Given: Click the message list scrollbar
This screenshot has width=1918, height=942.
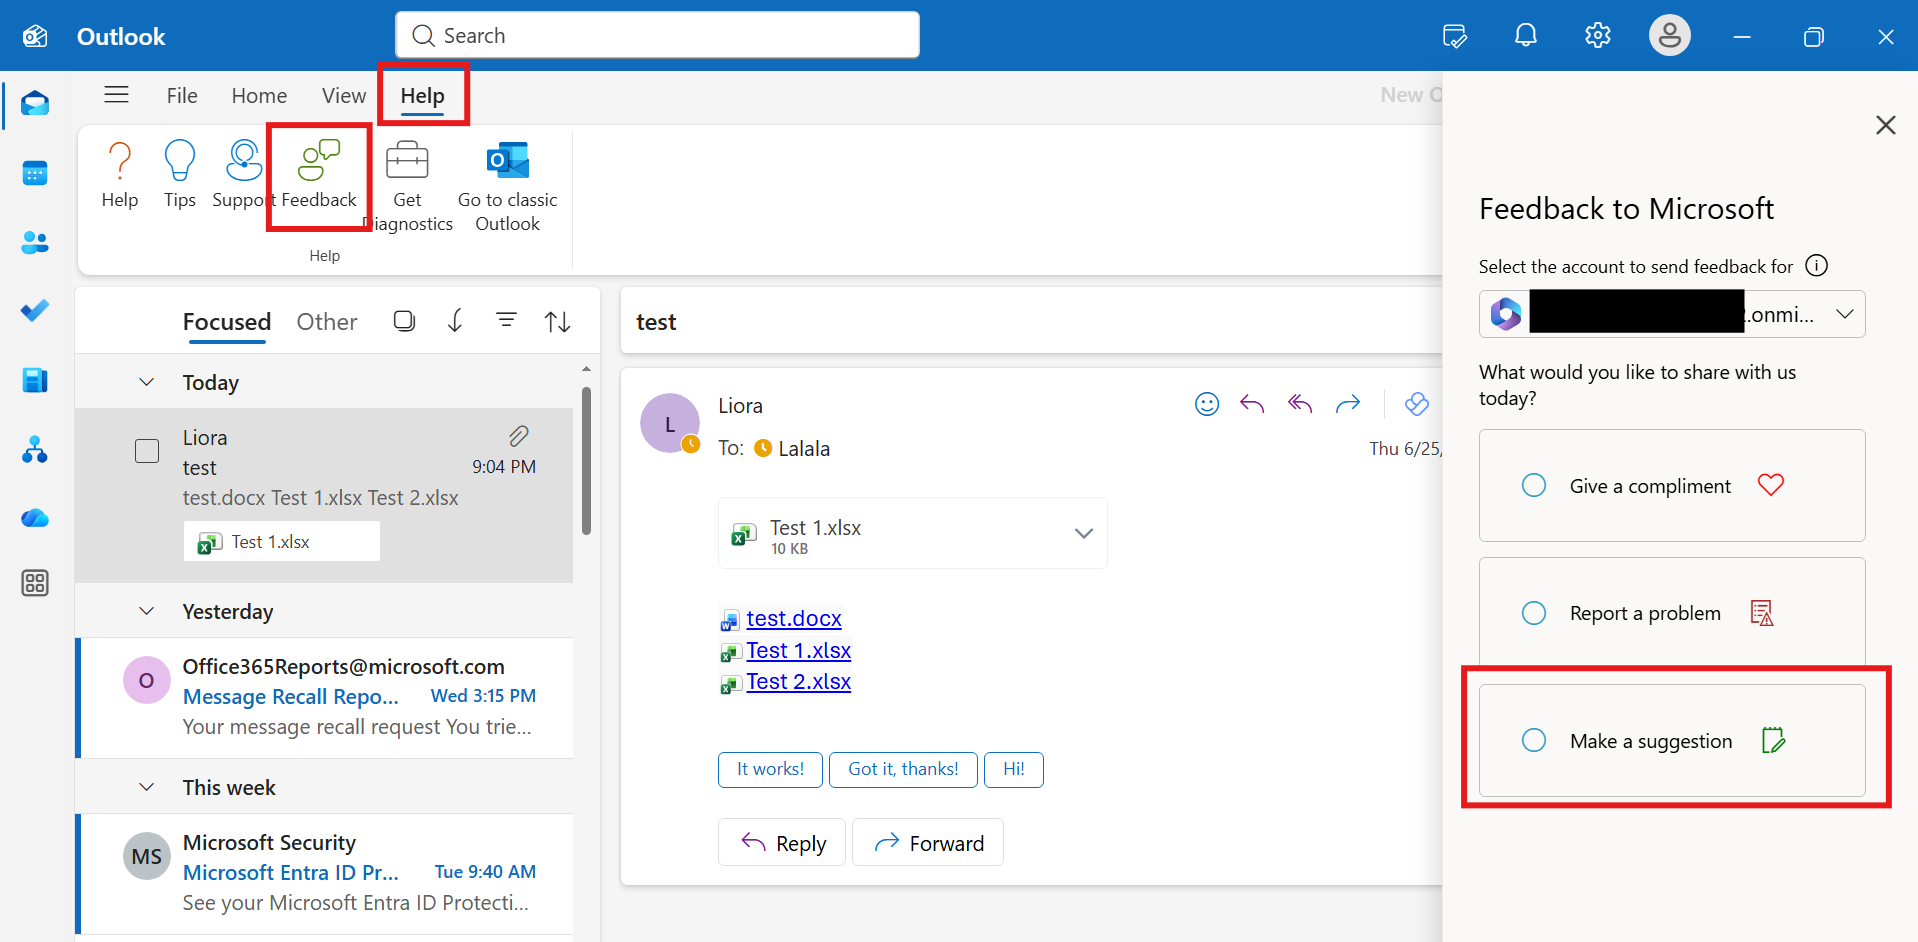Looking at the screenshot, I should (586, 460).
